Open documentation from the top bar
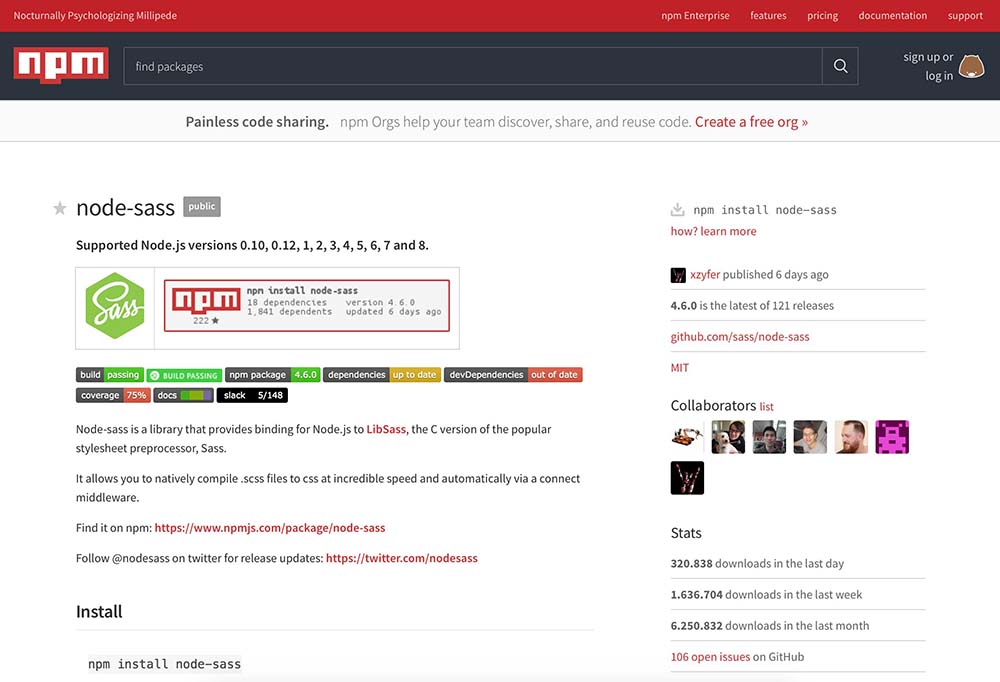The height and width of the screenshot is (682, 1000). (x=893, y=16)
